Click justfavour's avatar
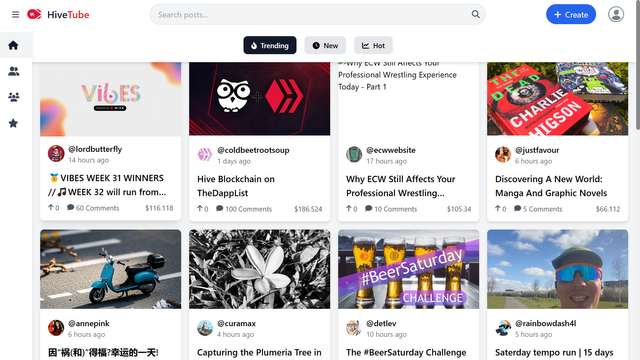The image size is (640, 360). click(503, 155)
